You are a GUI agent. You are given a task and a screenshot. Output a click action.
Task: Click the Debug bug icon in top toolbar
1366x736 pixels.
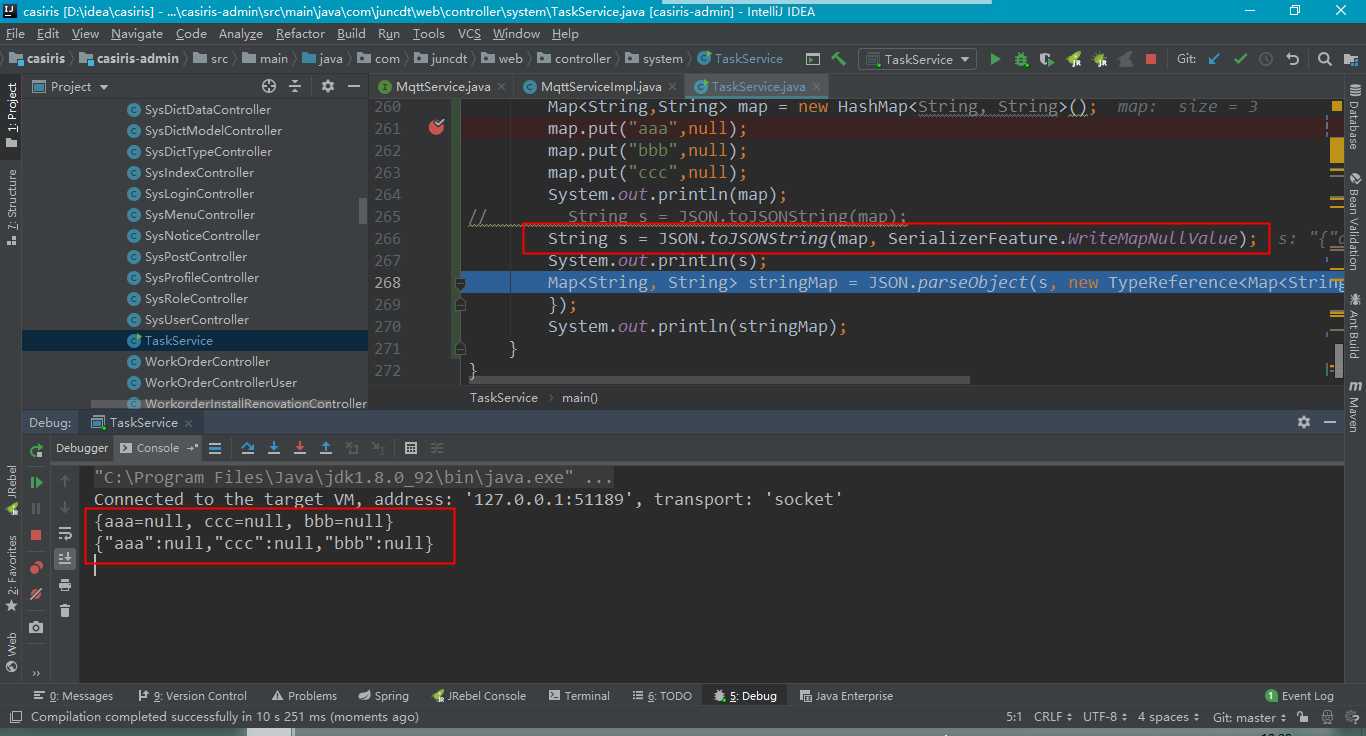1021,59
